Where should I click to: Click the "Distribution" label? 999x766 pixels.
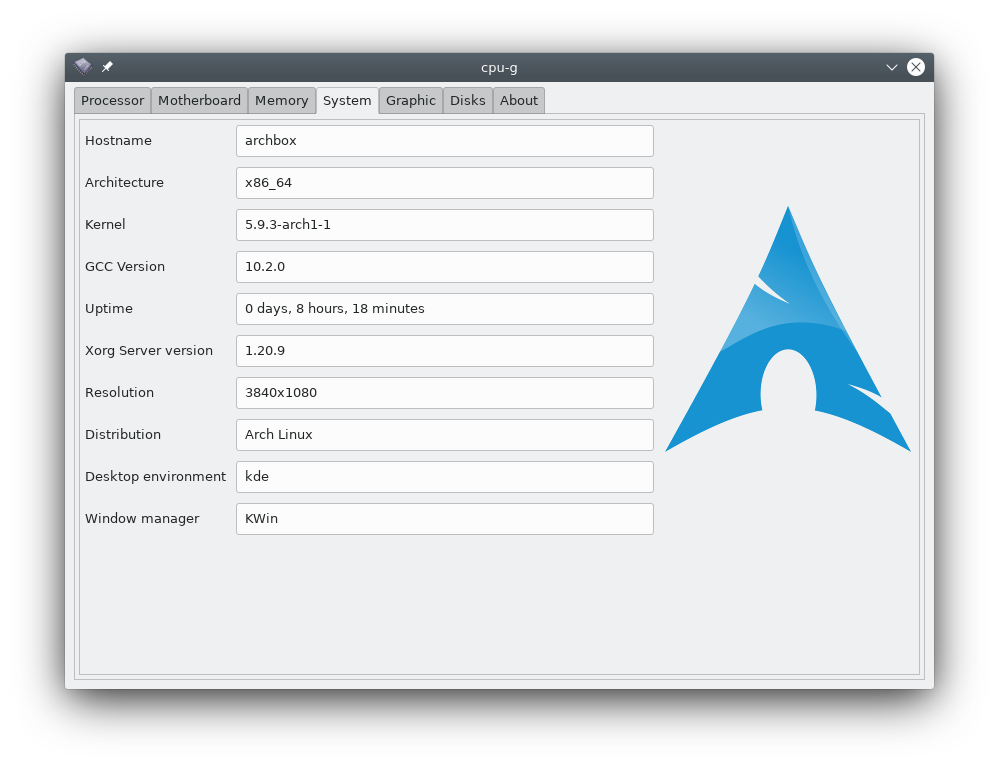[123, 435]
